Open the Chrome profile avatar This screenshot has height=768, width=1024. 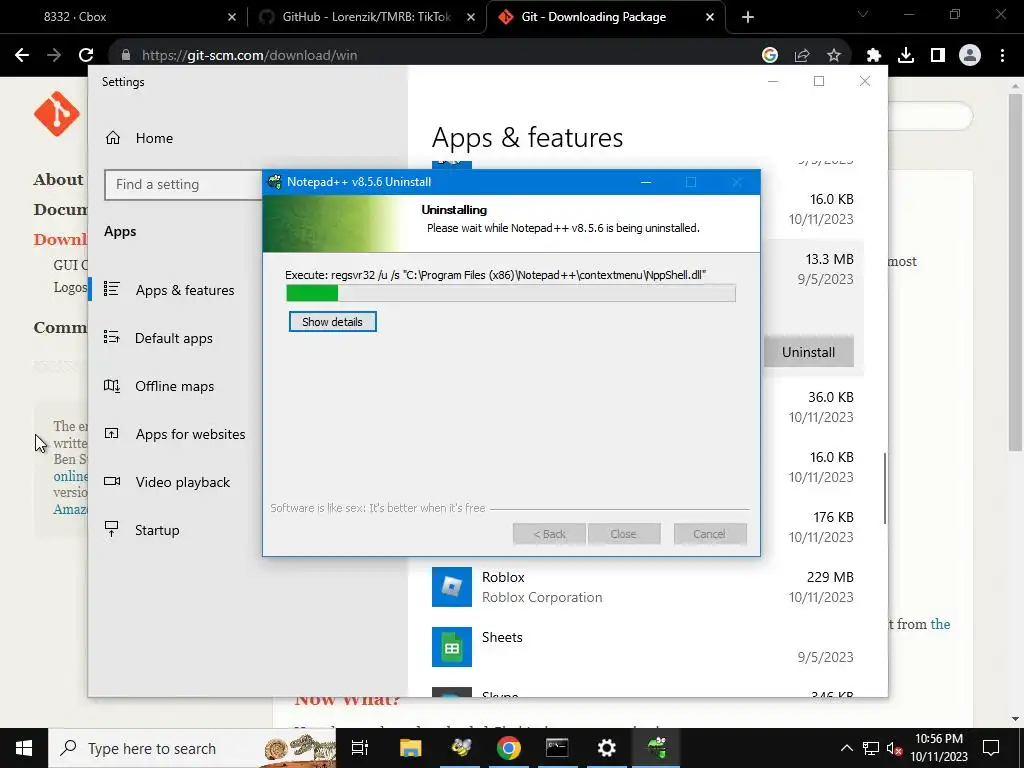tap(970, 56)
